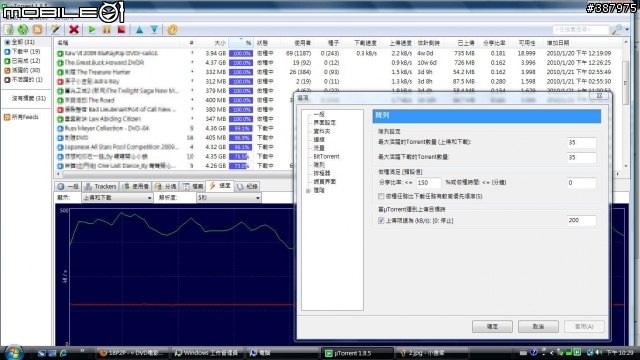Image resolution: width=640 pixels, height=360 pixels.
Task: Open µTorrent 1.8.5 taskbar button
Action: [357, 353]
